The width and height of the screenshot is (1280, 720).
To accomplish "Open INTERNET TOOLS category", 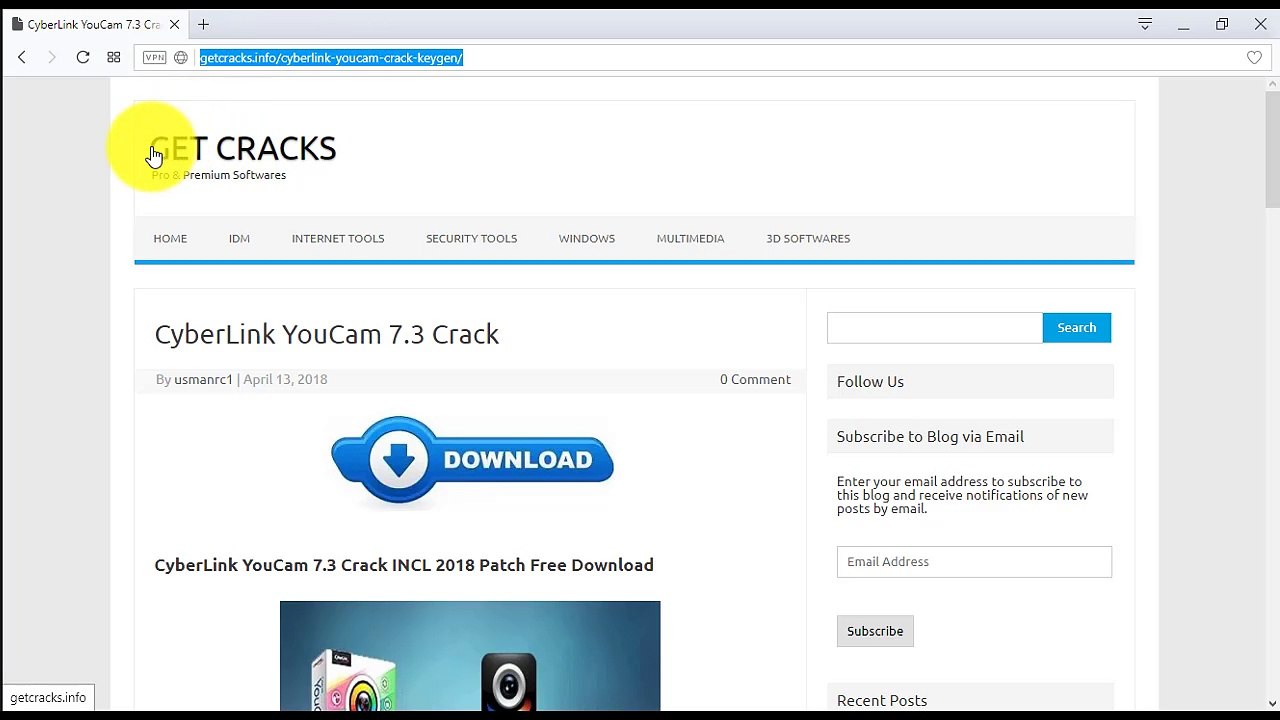I will 338,238.
